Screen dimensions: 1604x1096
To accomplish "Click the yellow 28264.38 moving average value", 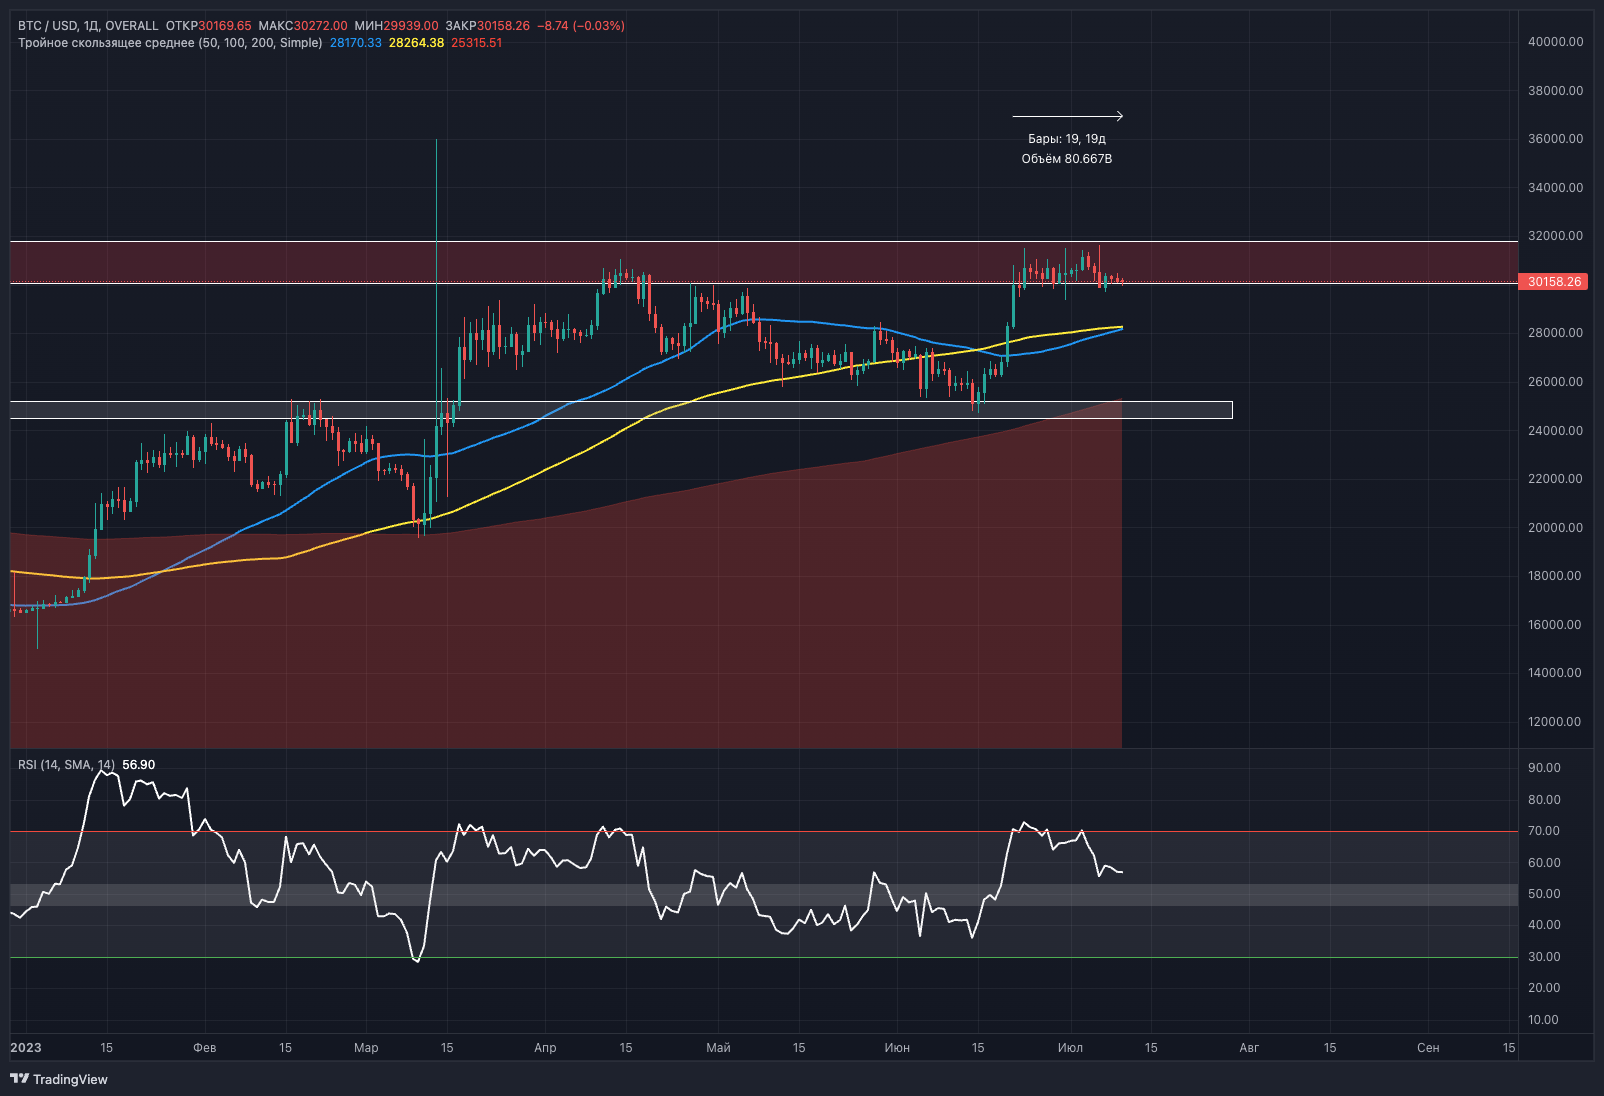I will (x=416, y=43).
